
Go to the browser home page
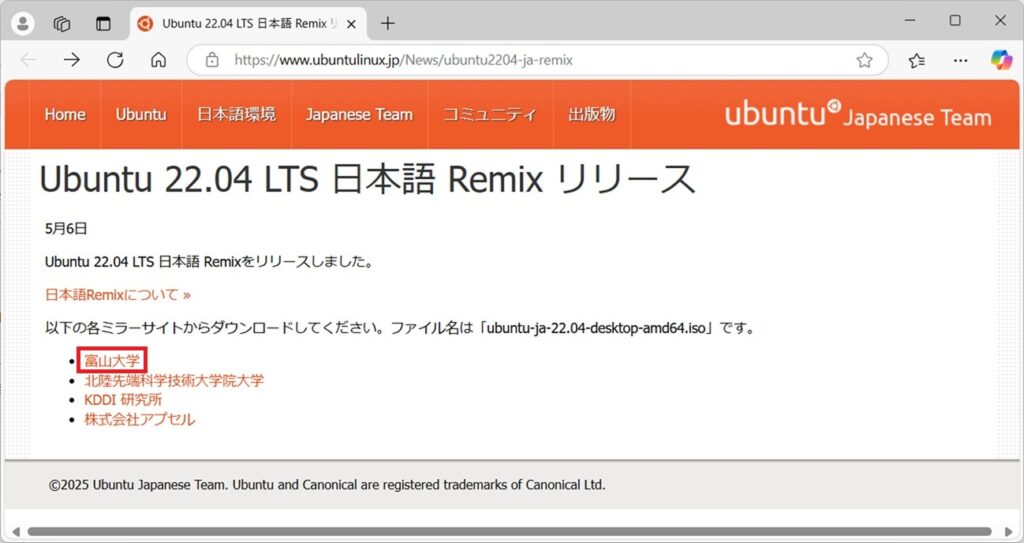click(159, 60)
